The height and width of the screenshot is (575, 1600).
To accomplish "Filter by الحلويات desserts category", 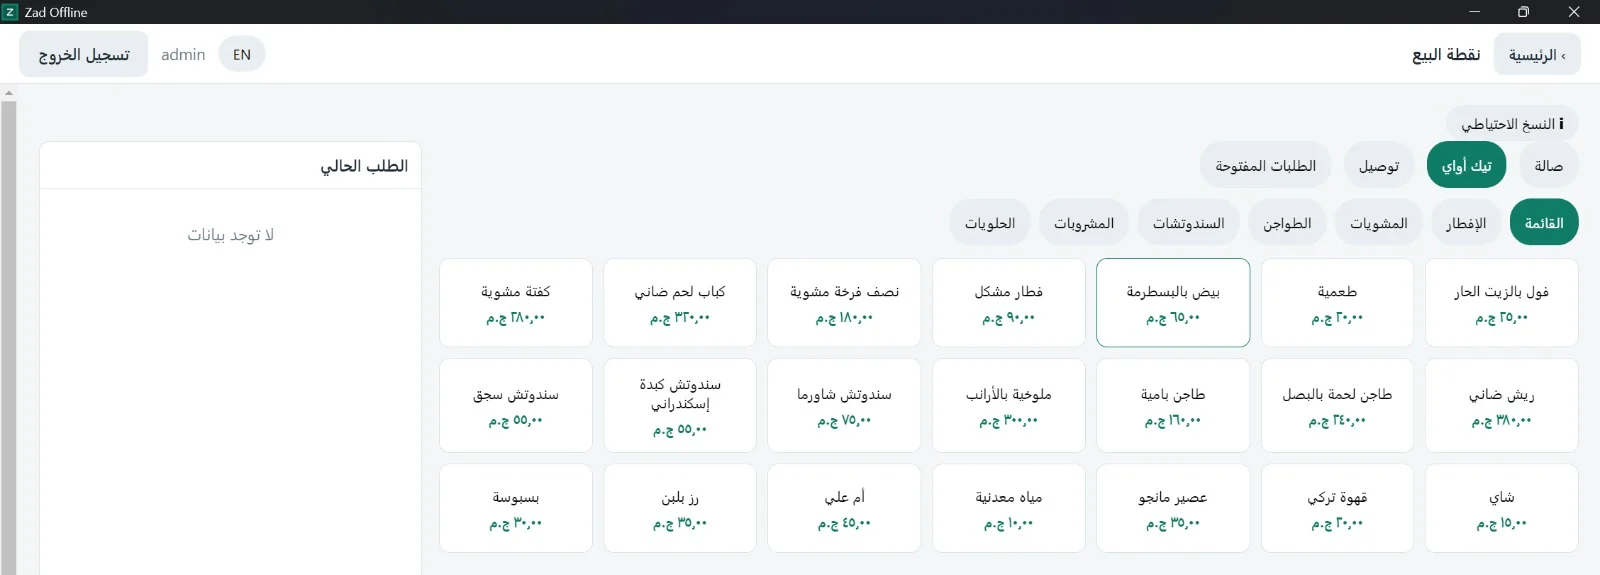I will pyautogui.click(x=990, y=222).
